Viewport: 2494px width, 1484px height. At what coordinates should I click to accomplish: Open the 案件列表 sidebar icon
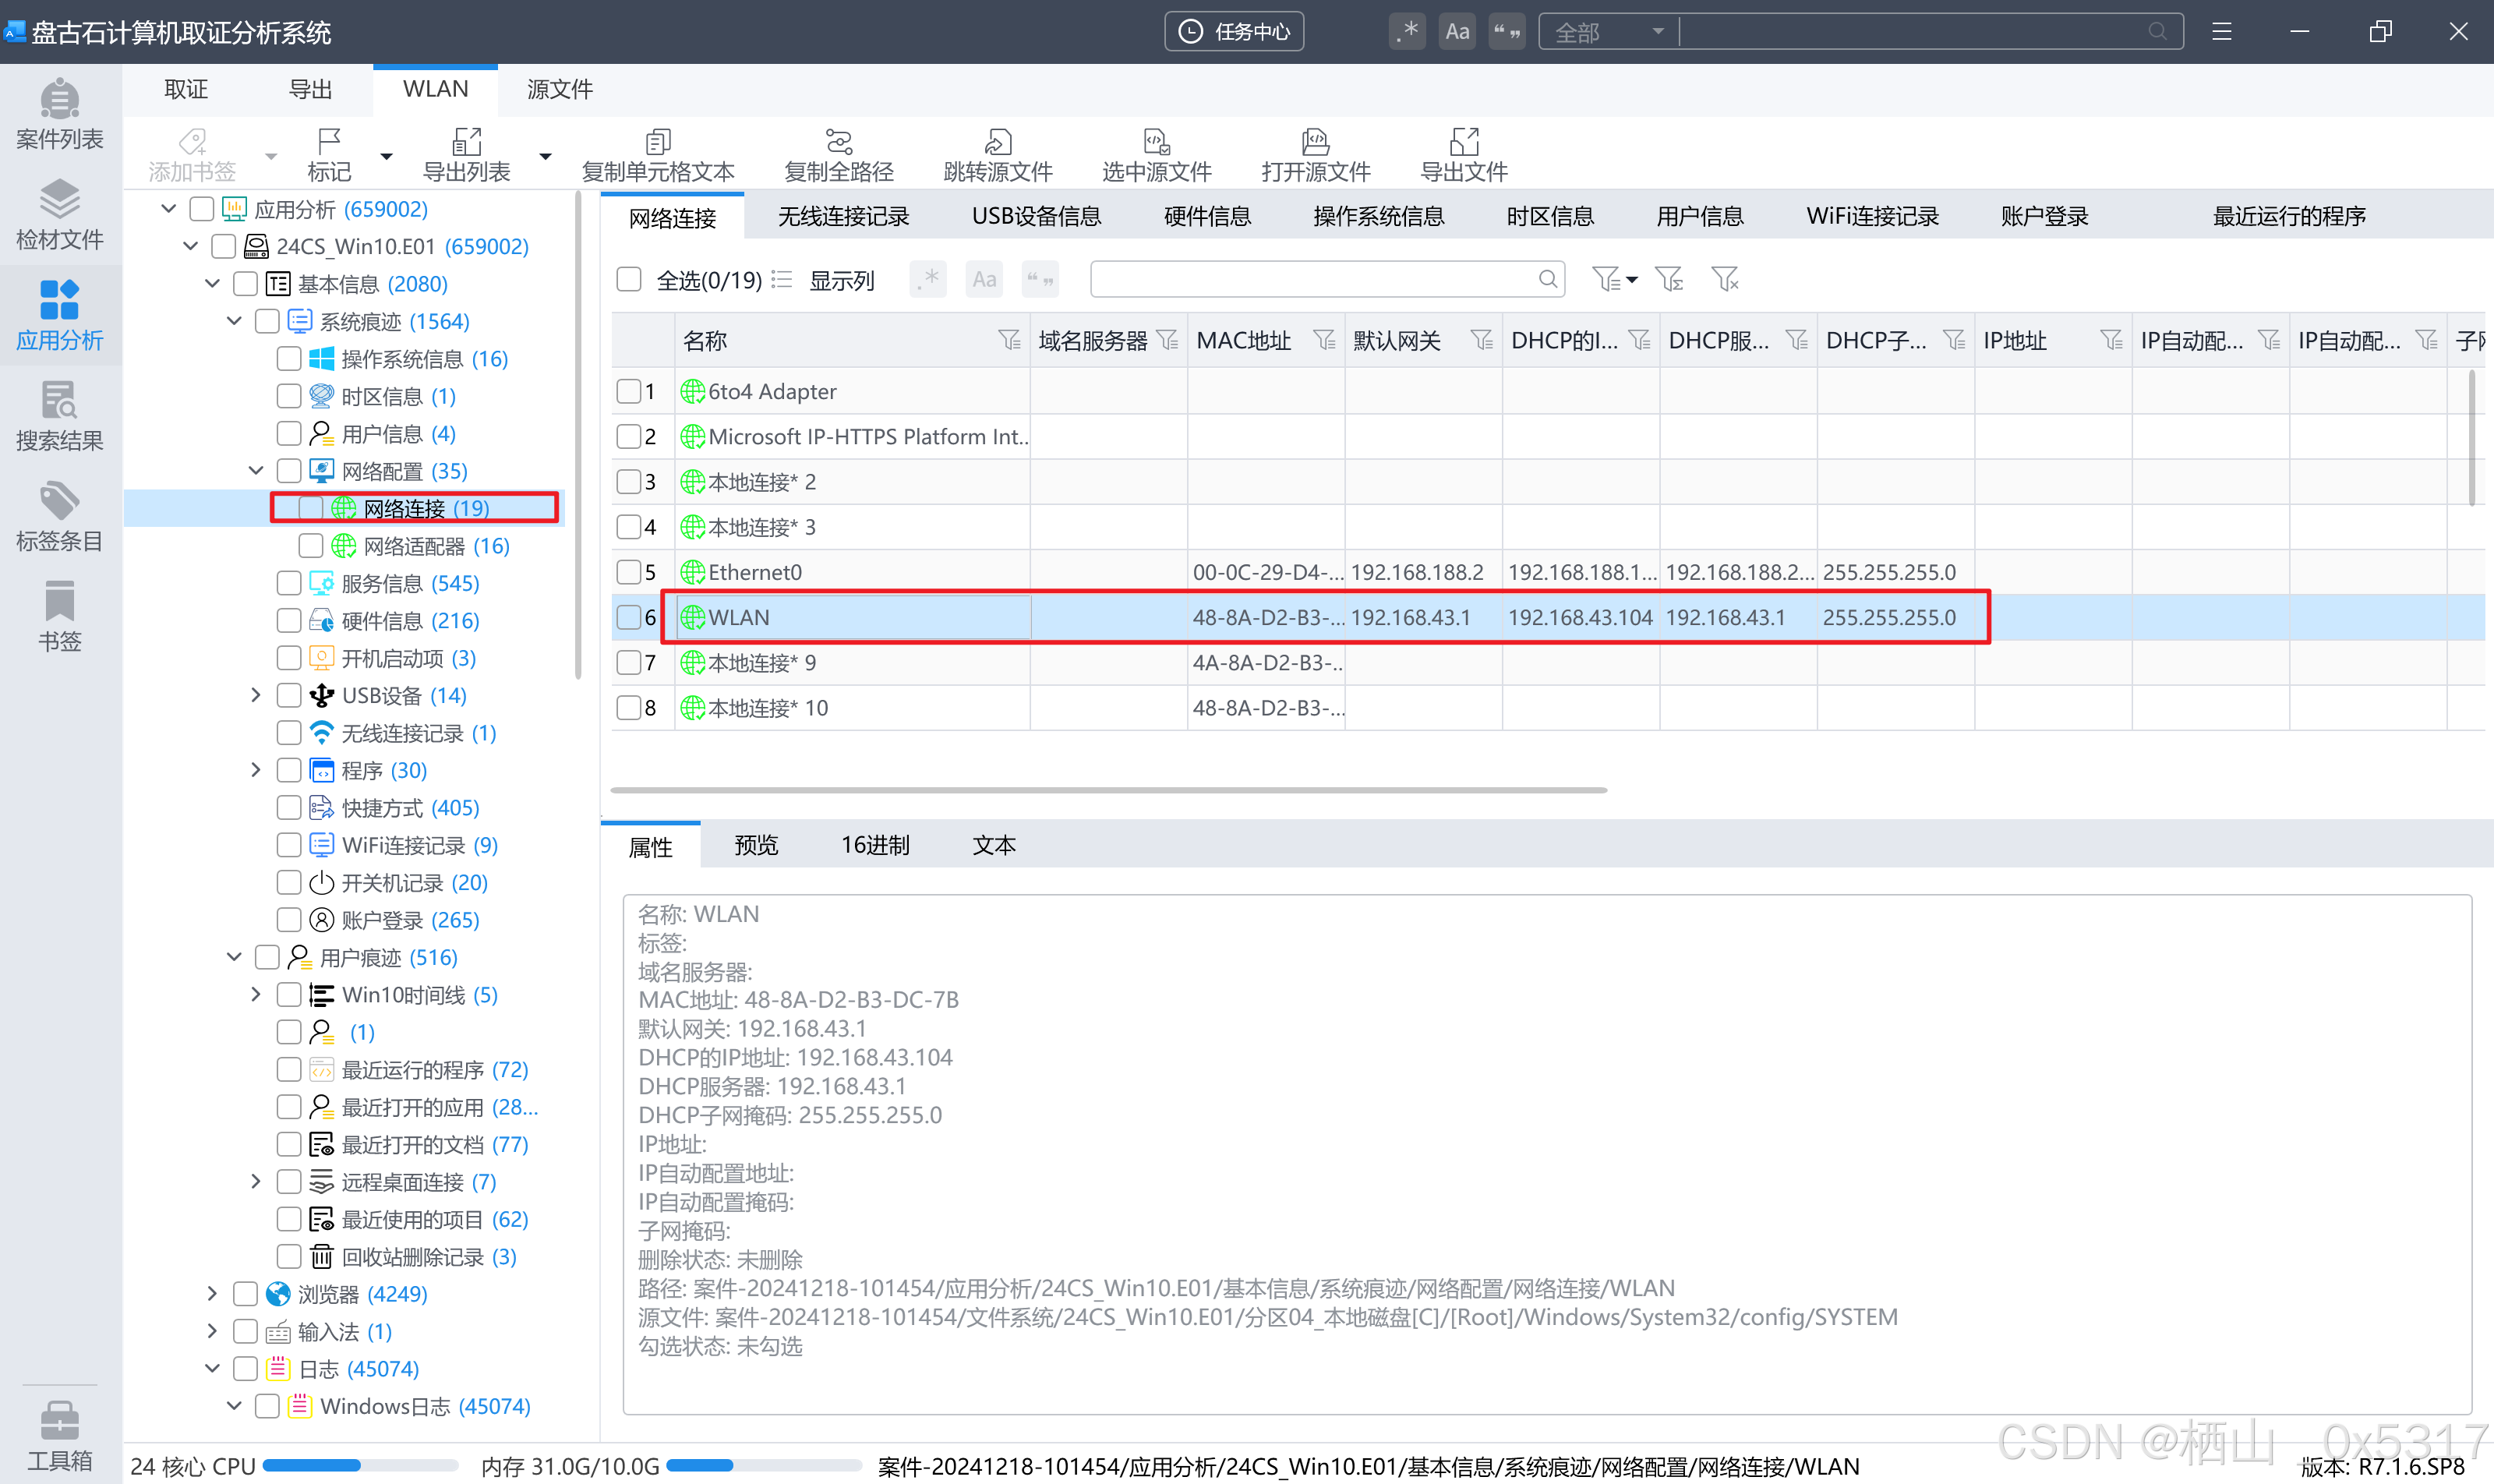coord(59,114)
